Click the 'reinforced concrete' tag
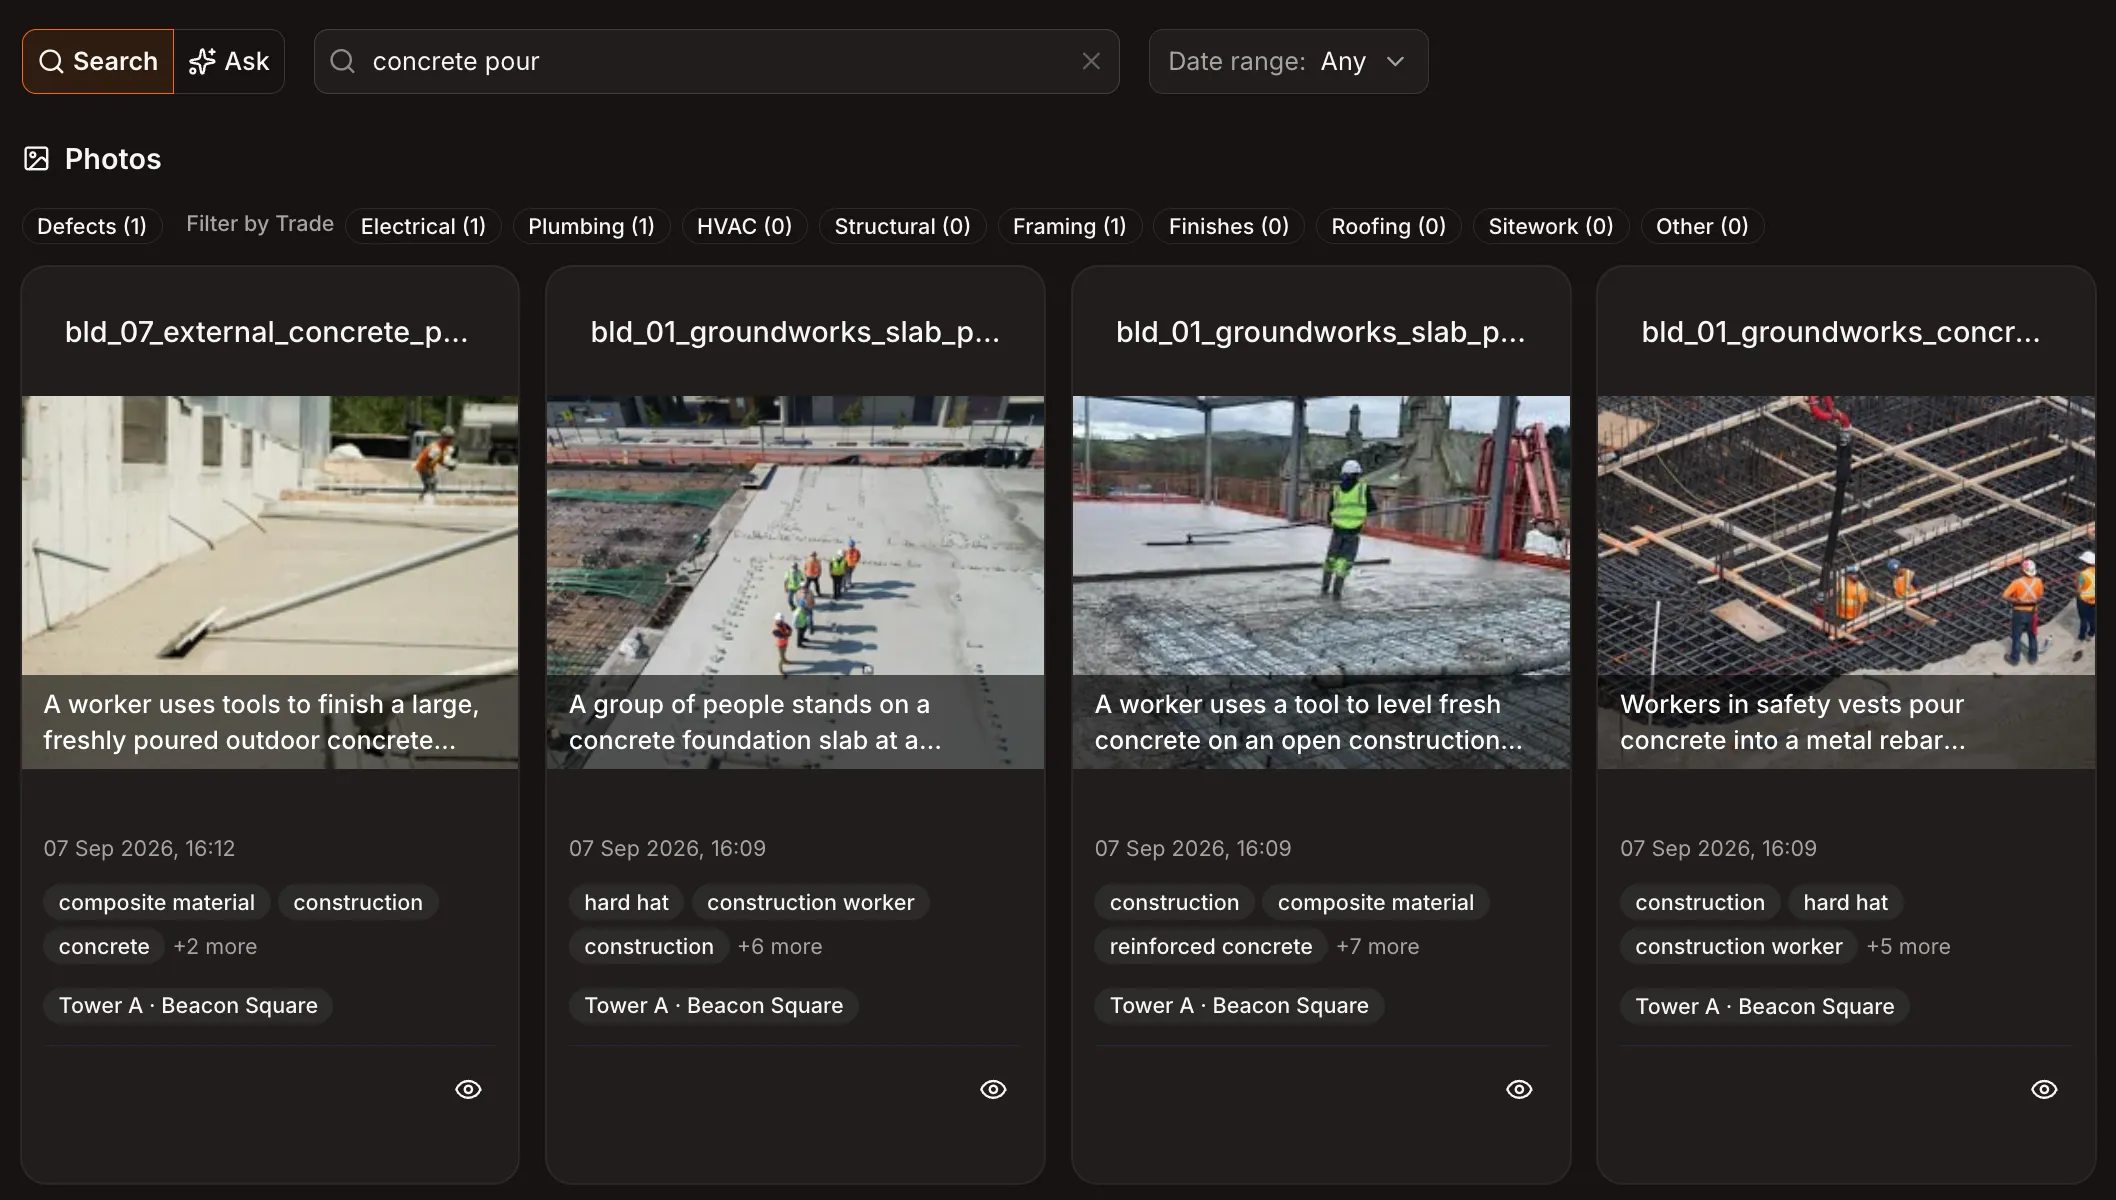2116x1200 pixels. pos(1211,946)
